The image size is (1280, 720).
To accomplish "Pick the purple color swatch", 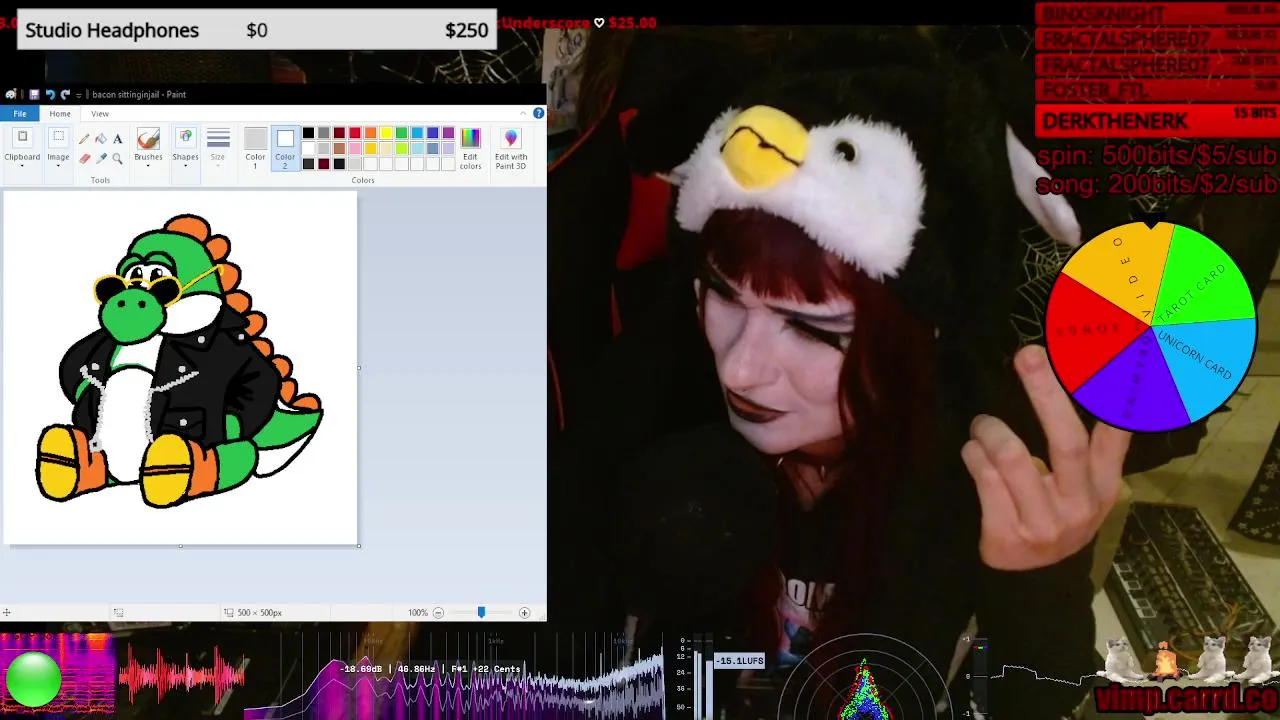I will coord(448,132).
